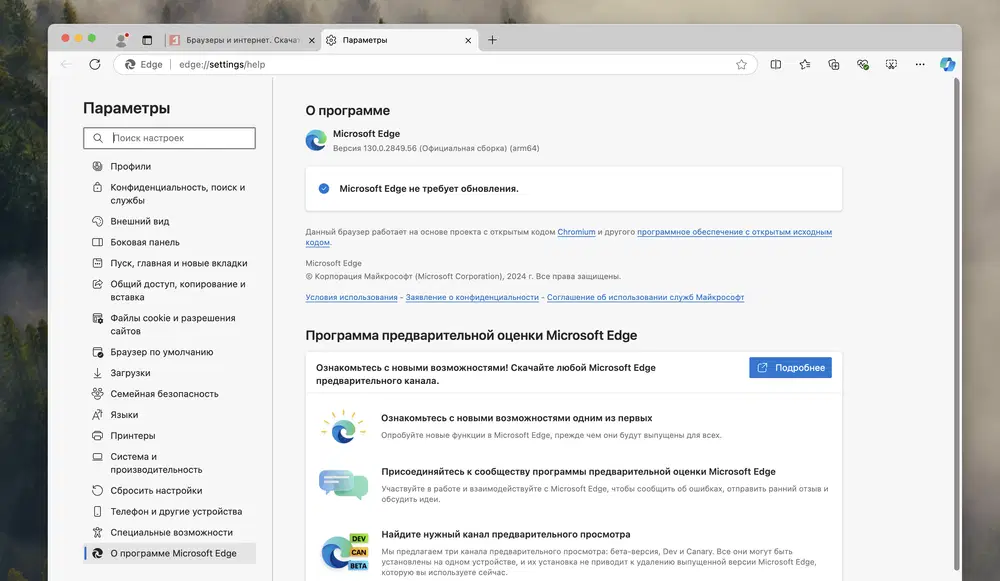Open the Favorites list icon in toolbar
The image size is (1000, 581).
(x=805, y=64)
